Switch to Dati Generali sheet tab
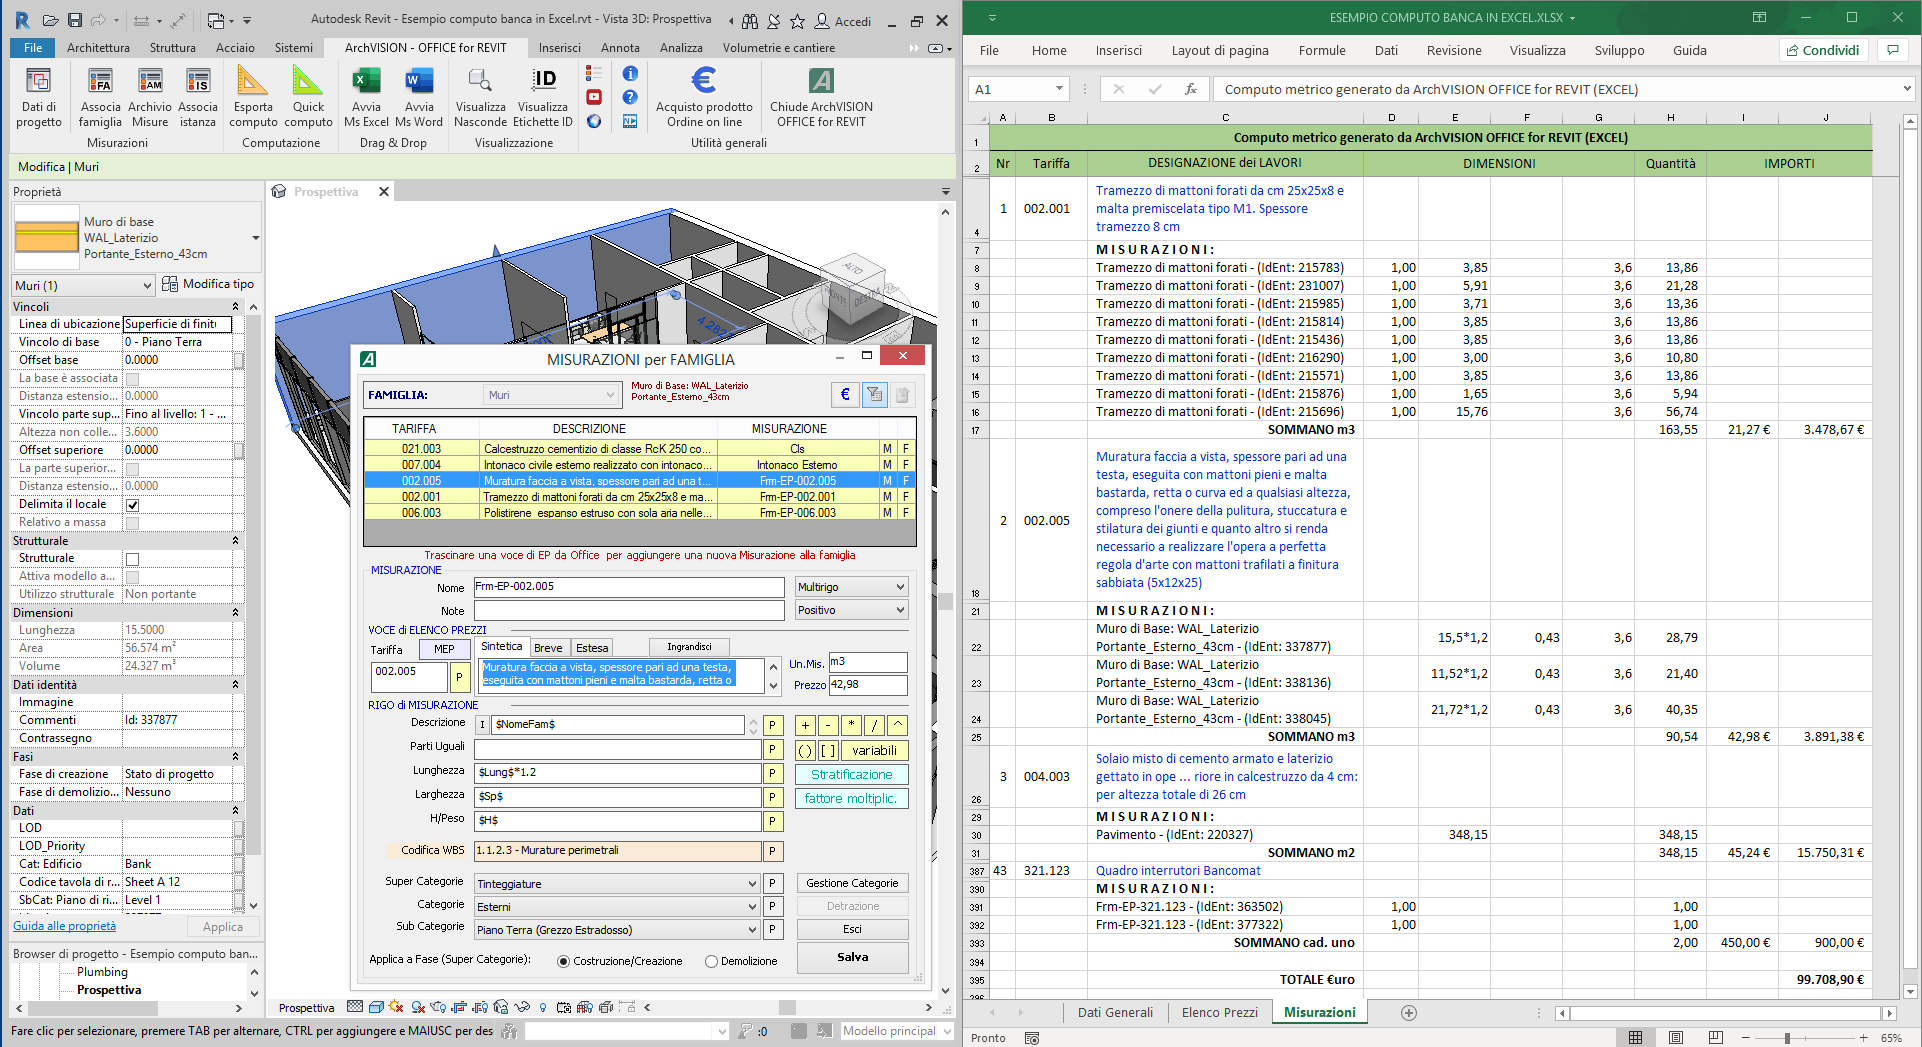This screenshot has width=1922, height=1047. click(1115, 1012)
